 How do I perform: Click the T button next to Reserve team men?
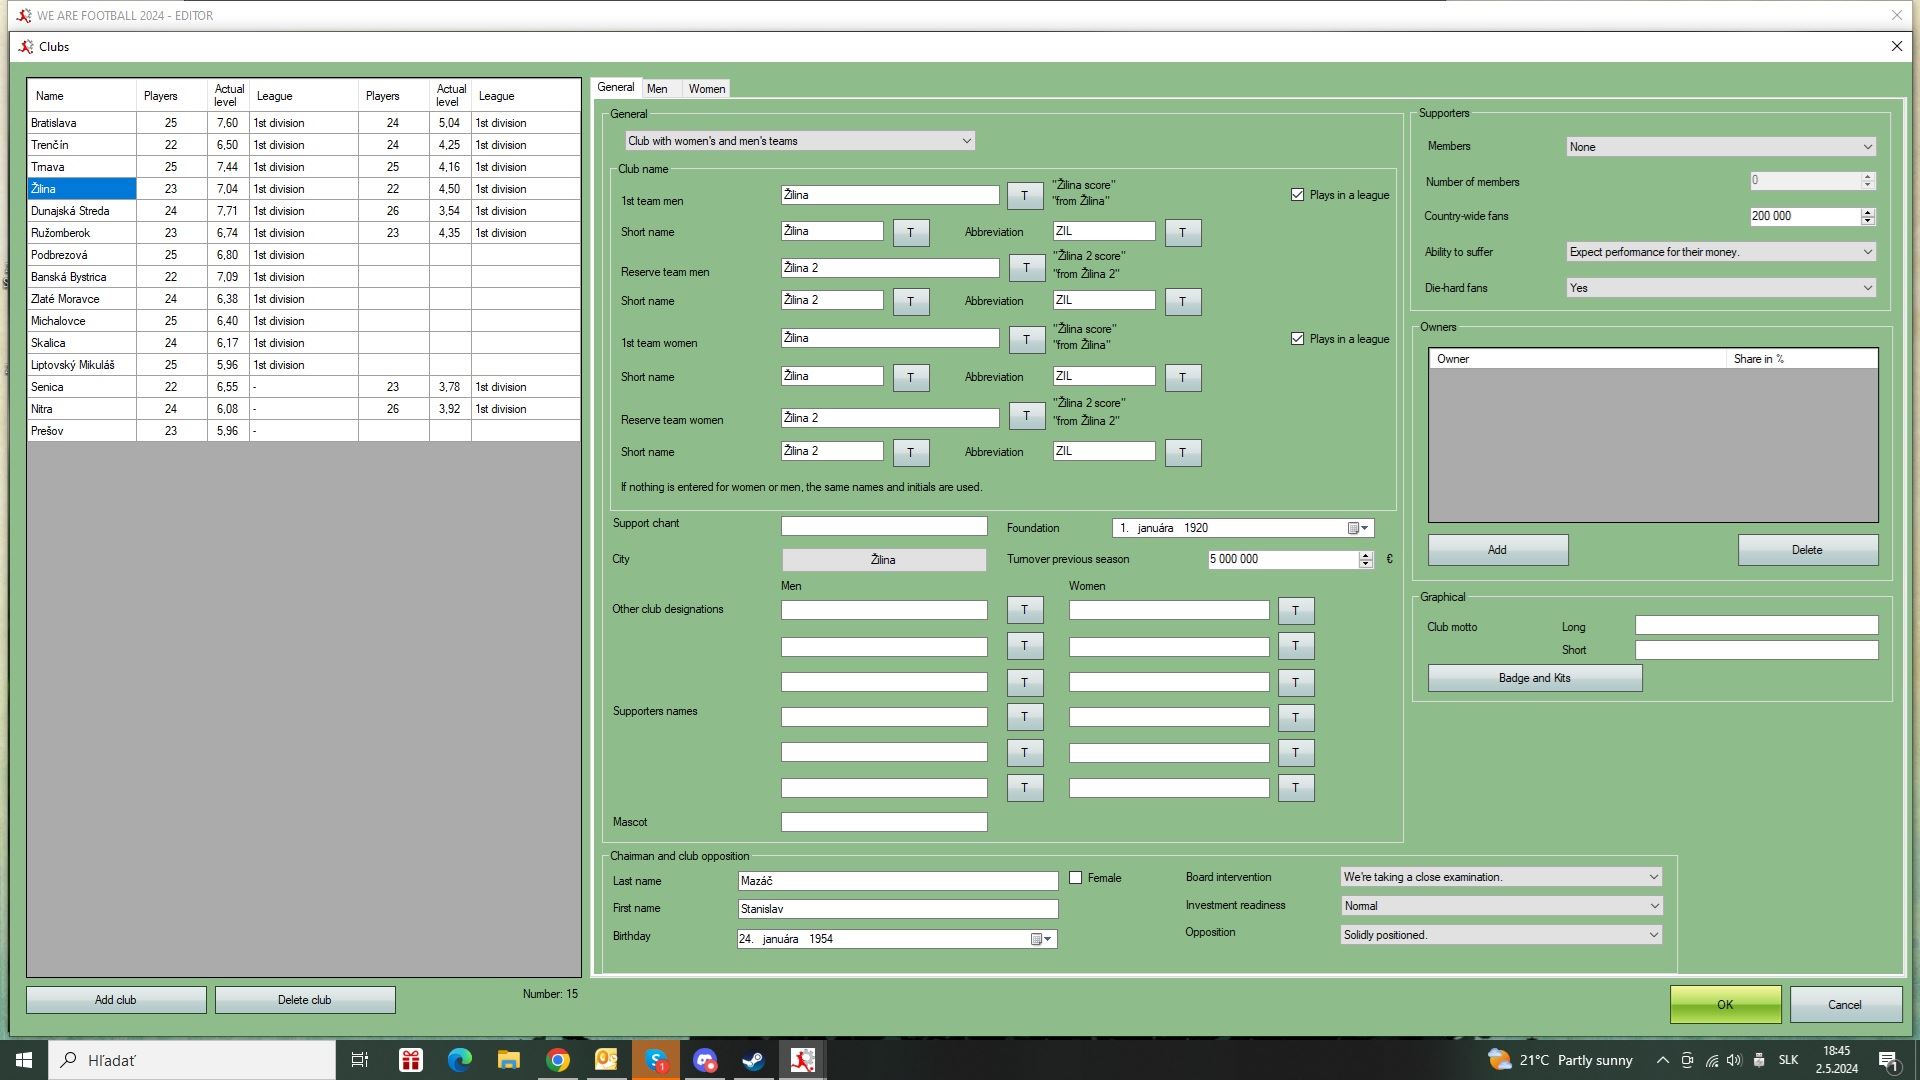pos(1026,268)
